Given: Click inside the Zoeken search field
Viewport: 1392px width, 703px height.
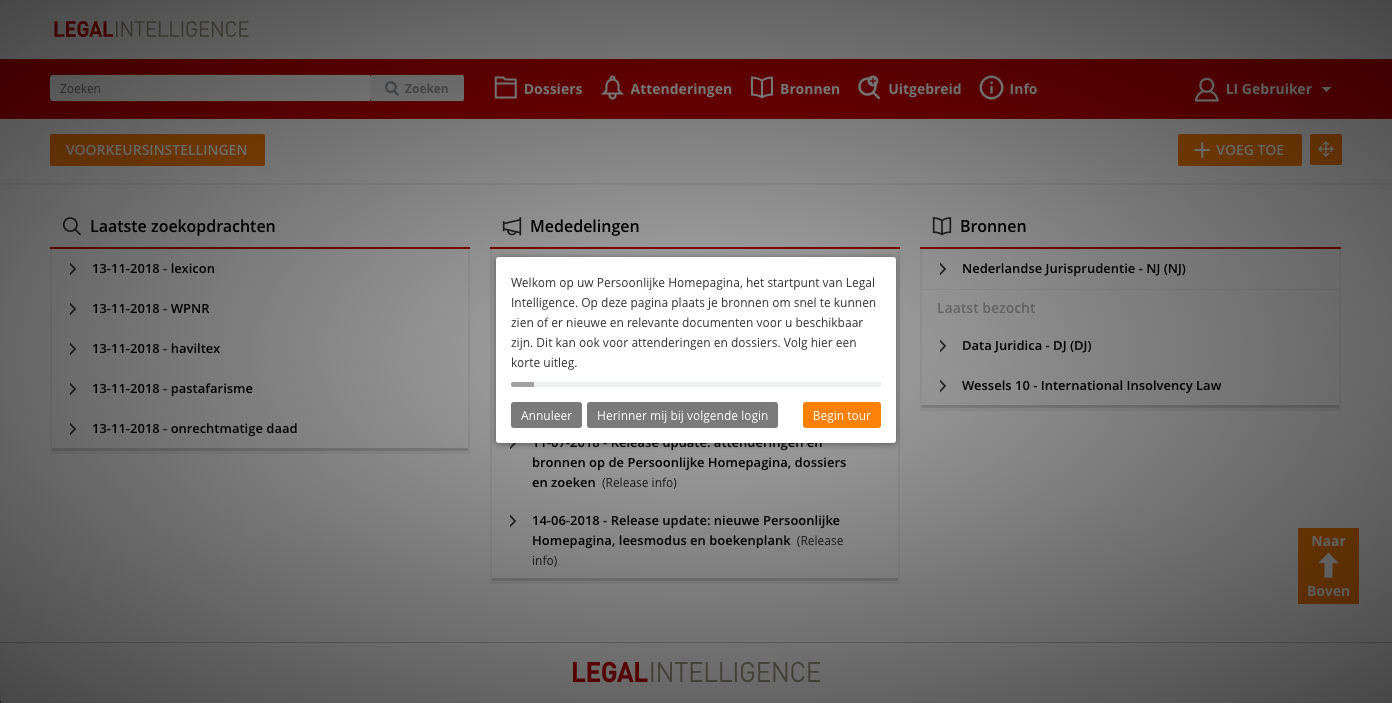Looking at the screenshot, I should [x=210, y=88].
